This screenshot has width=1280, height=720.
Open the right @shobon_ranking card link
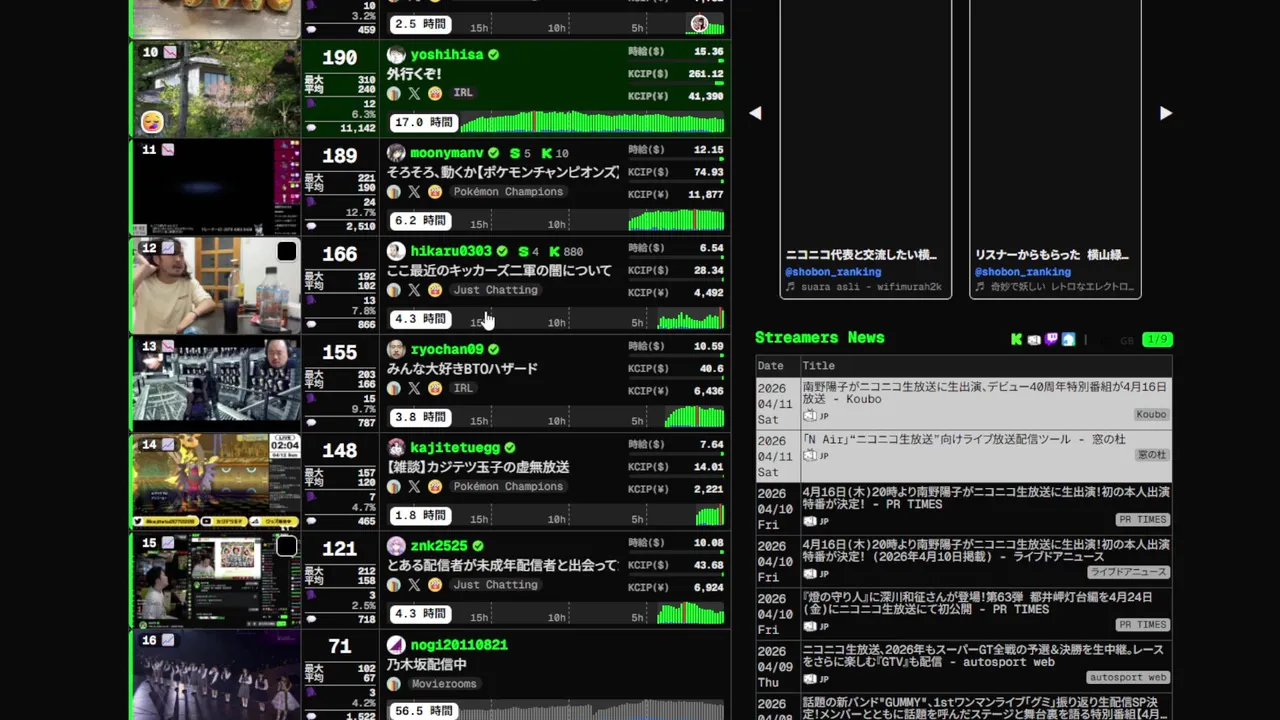click(x=1023, y=272)
